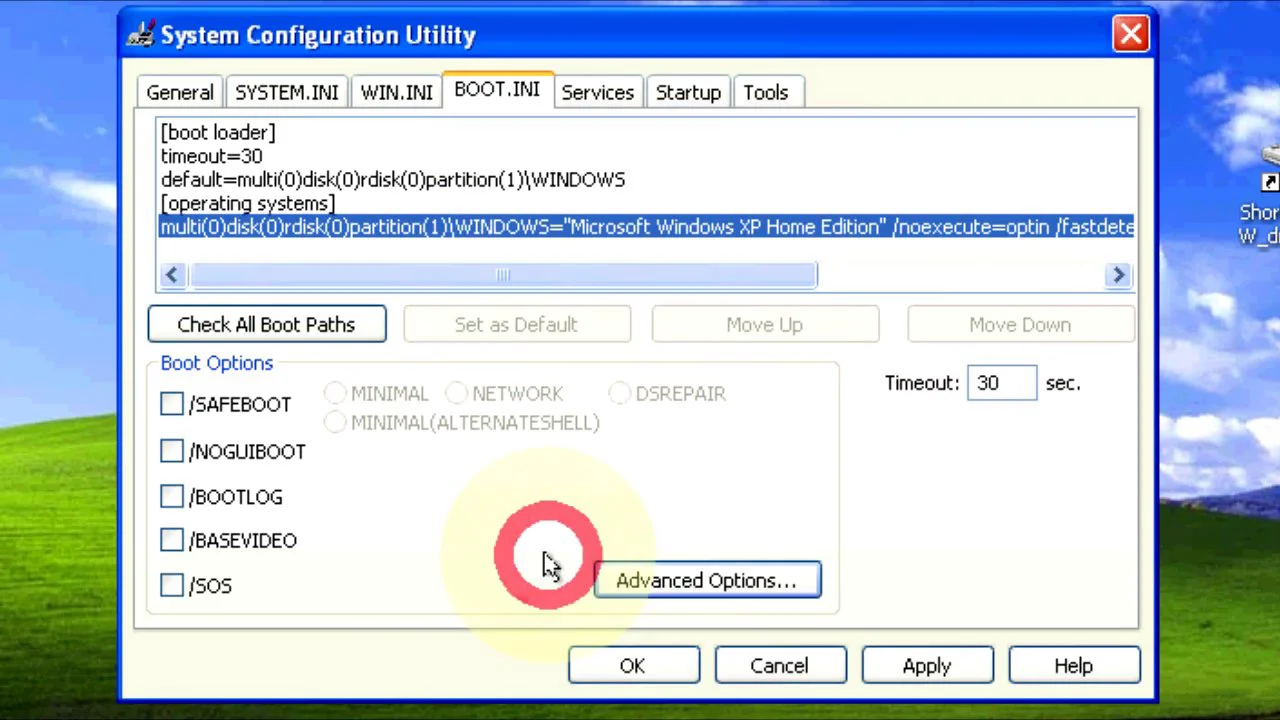Image resolution: width=1280 pixels, height=720 pixels.
Task: Click Check All Boot Paths button
Action: coord(266,324)
